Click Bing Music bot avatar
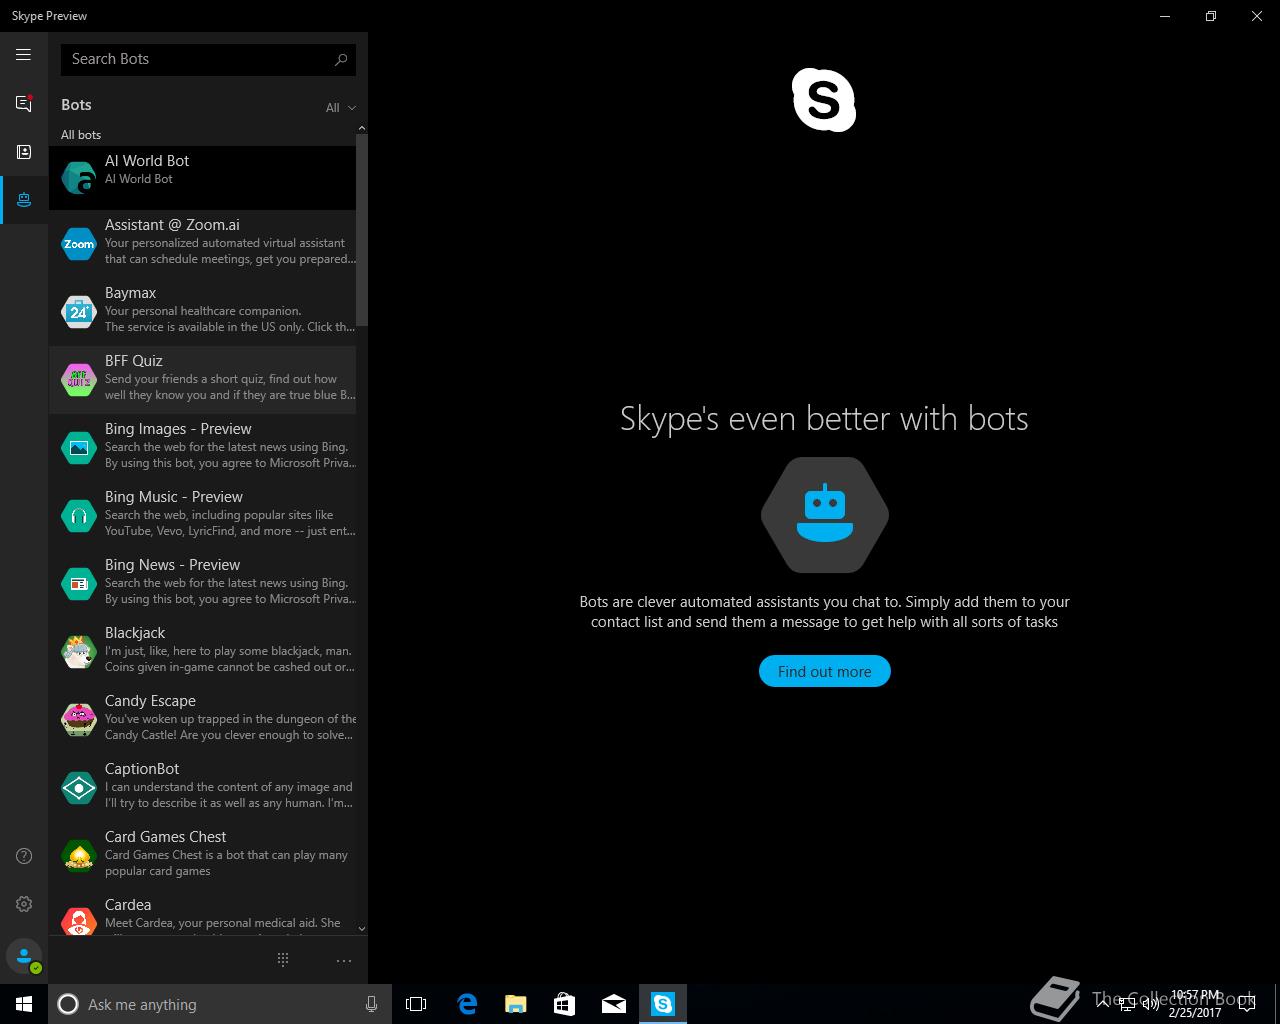Image resolution: width=1280 pixels, height=1024 pixels. pyautogui.click(x=79, y=515)
